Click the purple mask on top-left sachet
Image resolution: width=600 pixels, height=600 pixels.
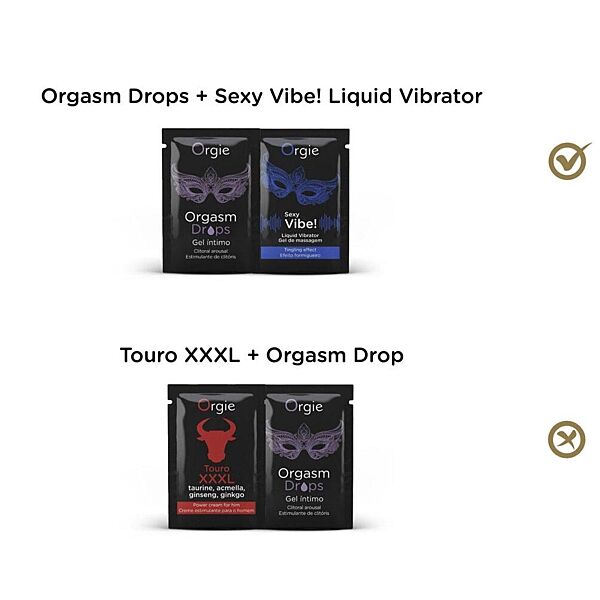[210, 185]
